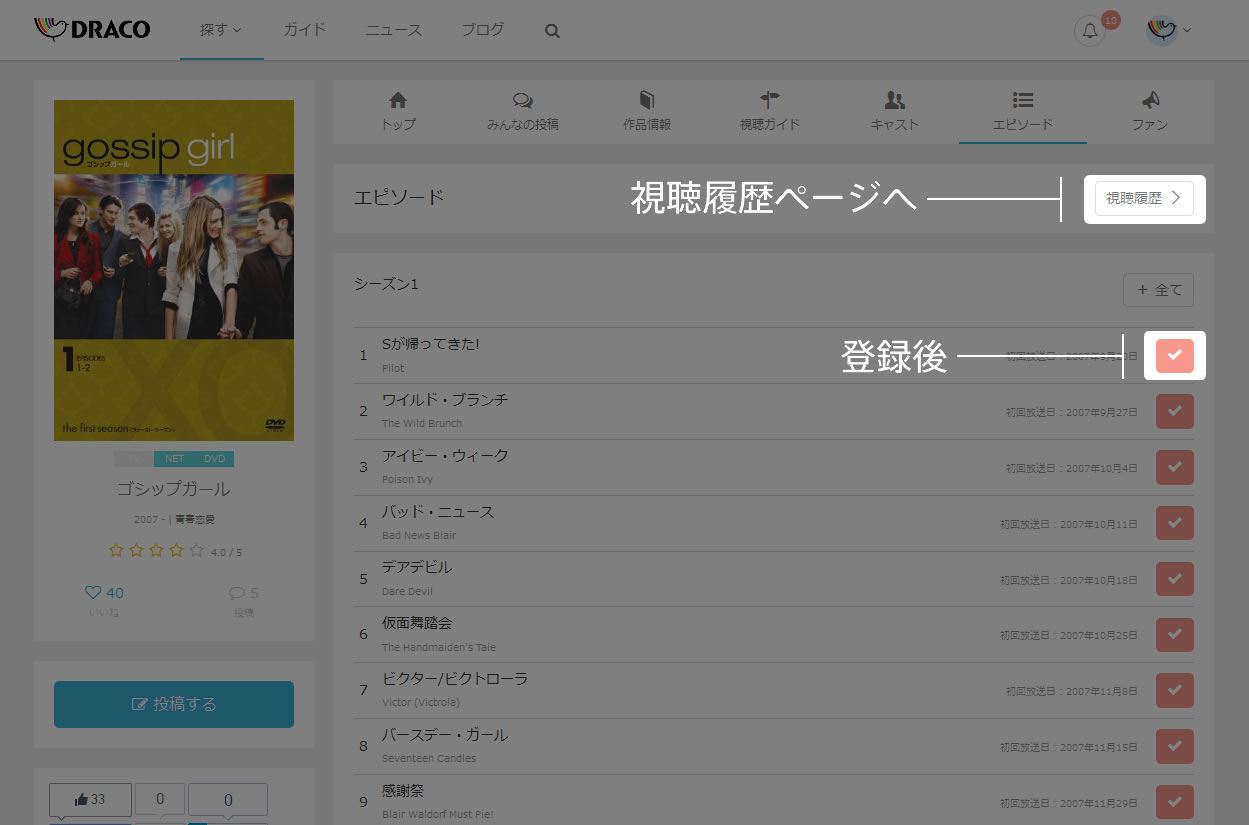The height and width of the screenshot is (825, 1249).
Task: Click the air date 2007年10月25日
Action: (1098, 635)
